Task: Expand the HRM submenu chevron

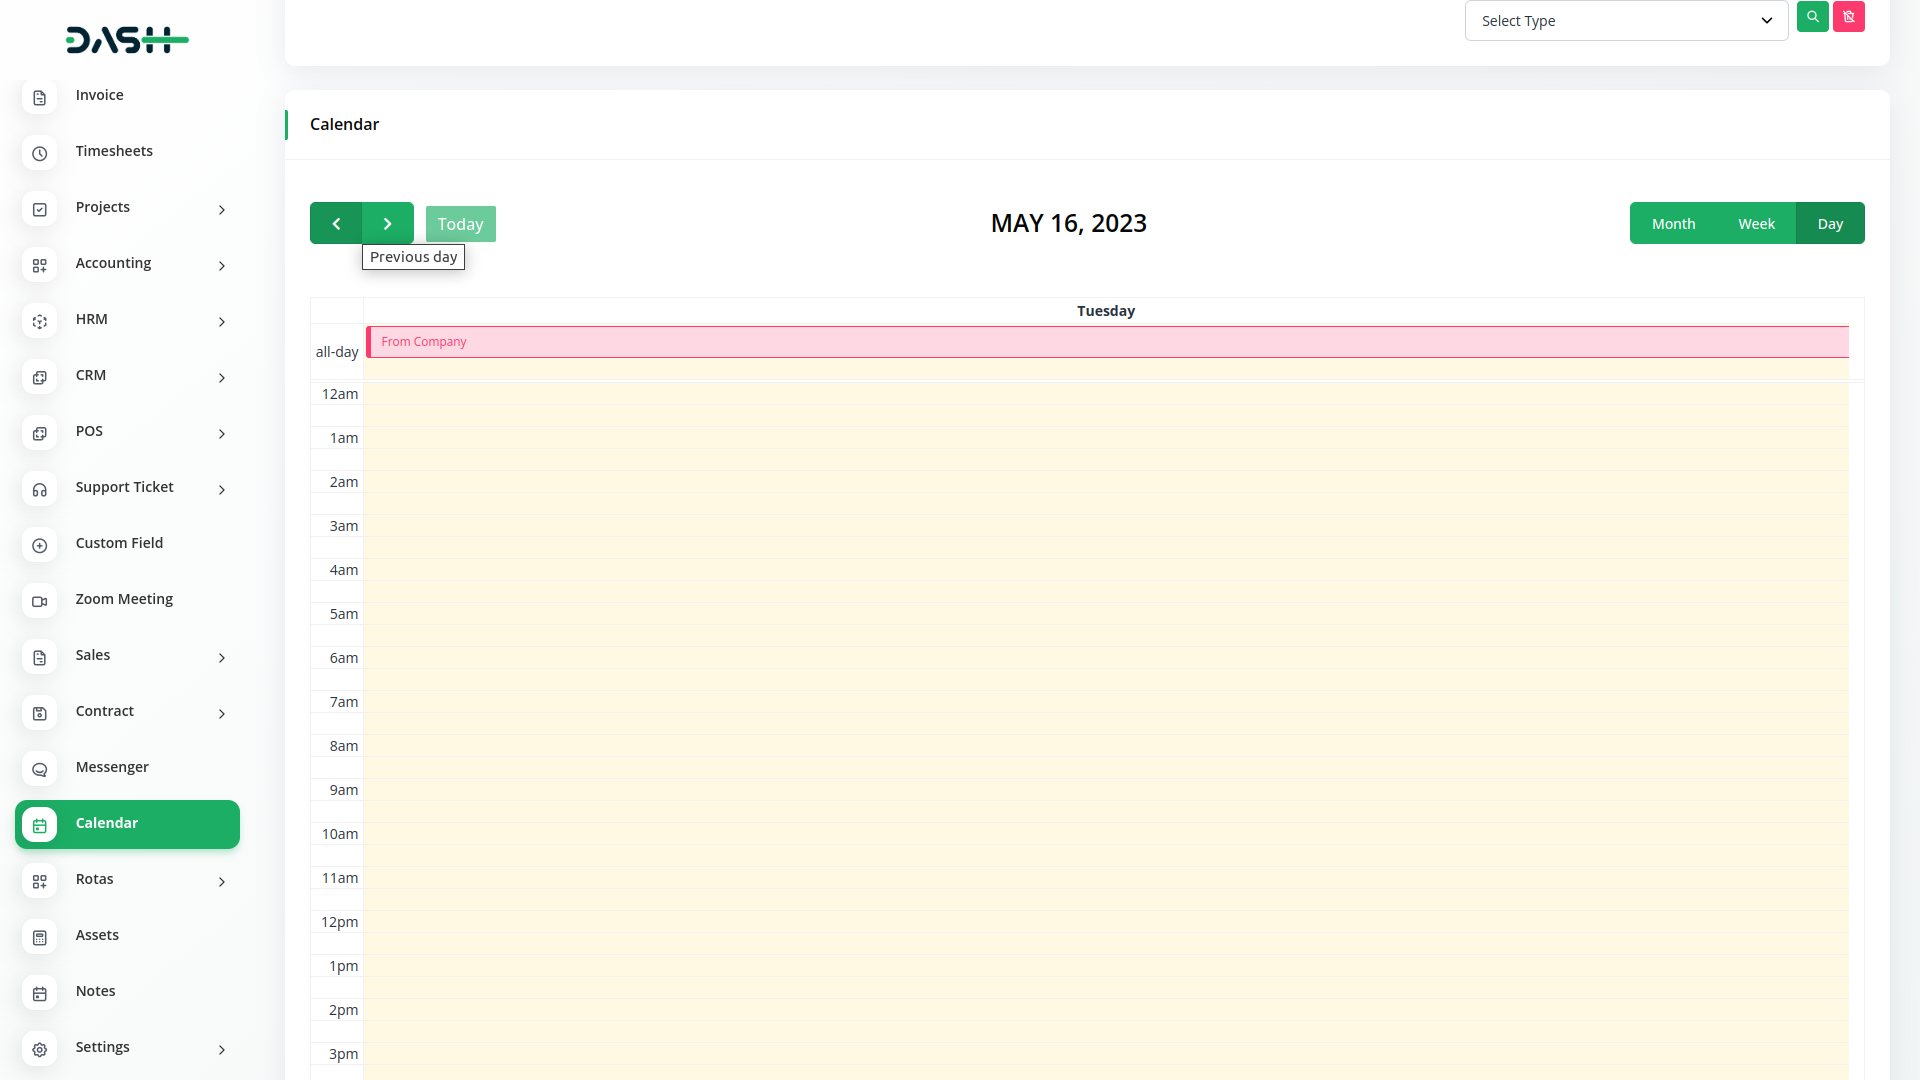Action: coord(222,321)
